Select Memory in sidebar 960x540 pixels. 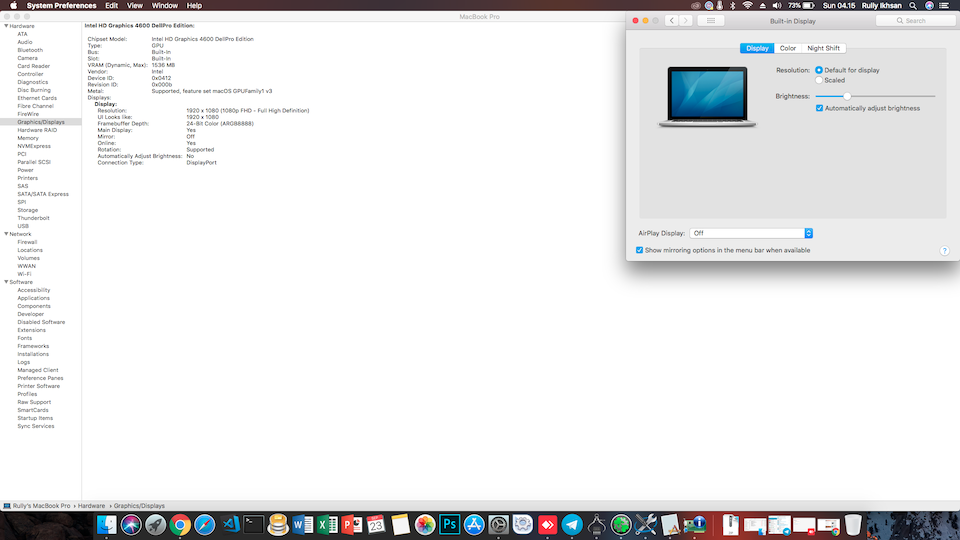28,138
